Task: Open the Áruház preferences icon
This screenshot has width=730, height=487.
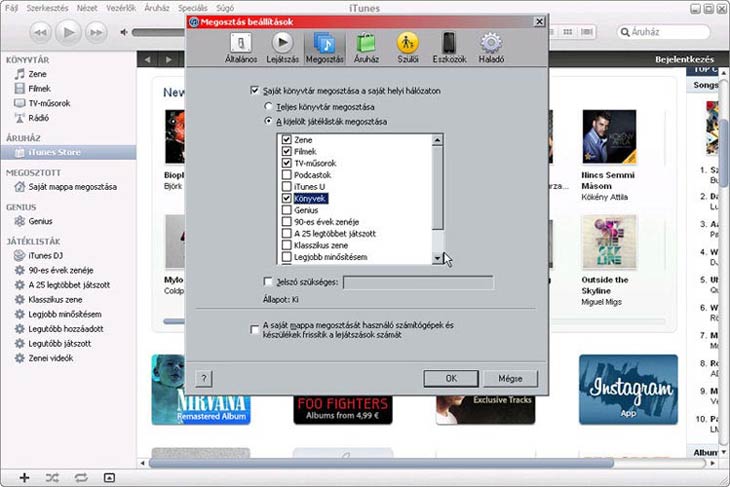Action: (366, 46)
